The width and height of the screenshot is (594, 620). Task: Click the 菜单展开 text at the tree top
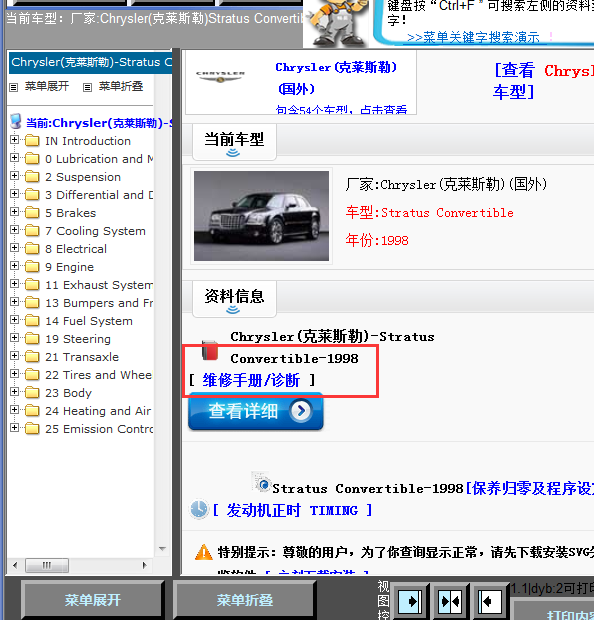(x=47, y=86)
